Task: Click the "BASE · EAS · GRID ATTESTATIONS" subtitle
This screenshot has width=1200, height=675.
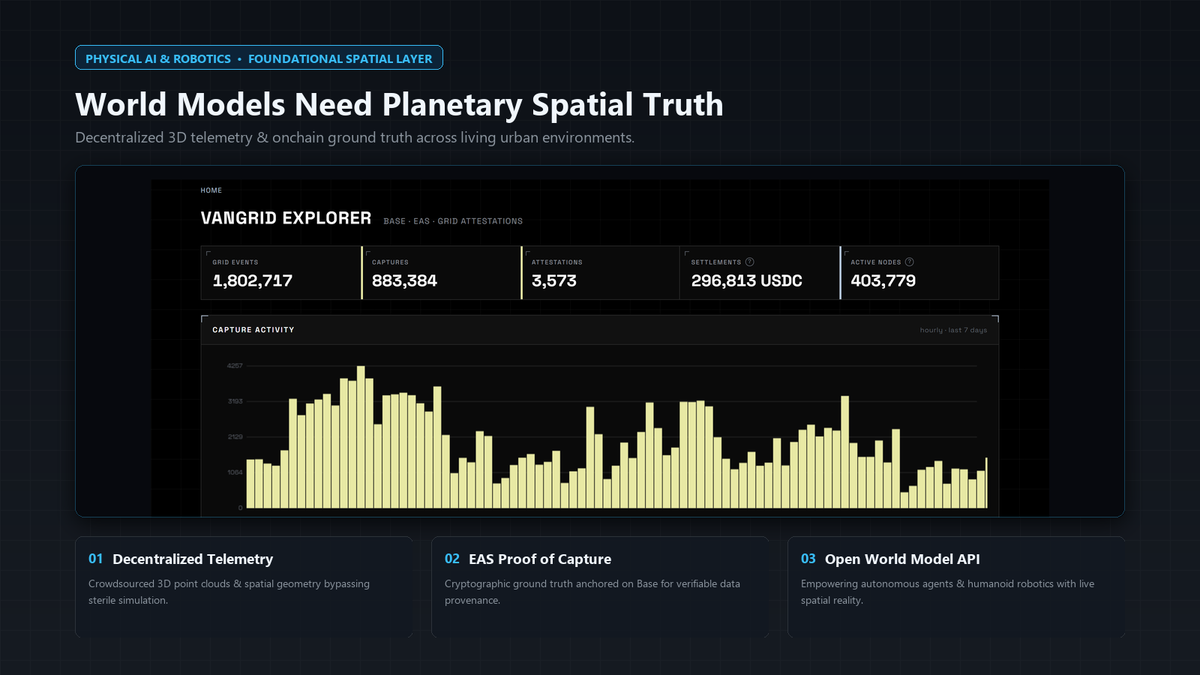Action: [x=453, y=221]
